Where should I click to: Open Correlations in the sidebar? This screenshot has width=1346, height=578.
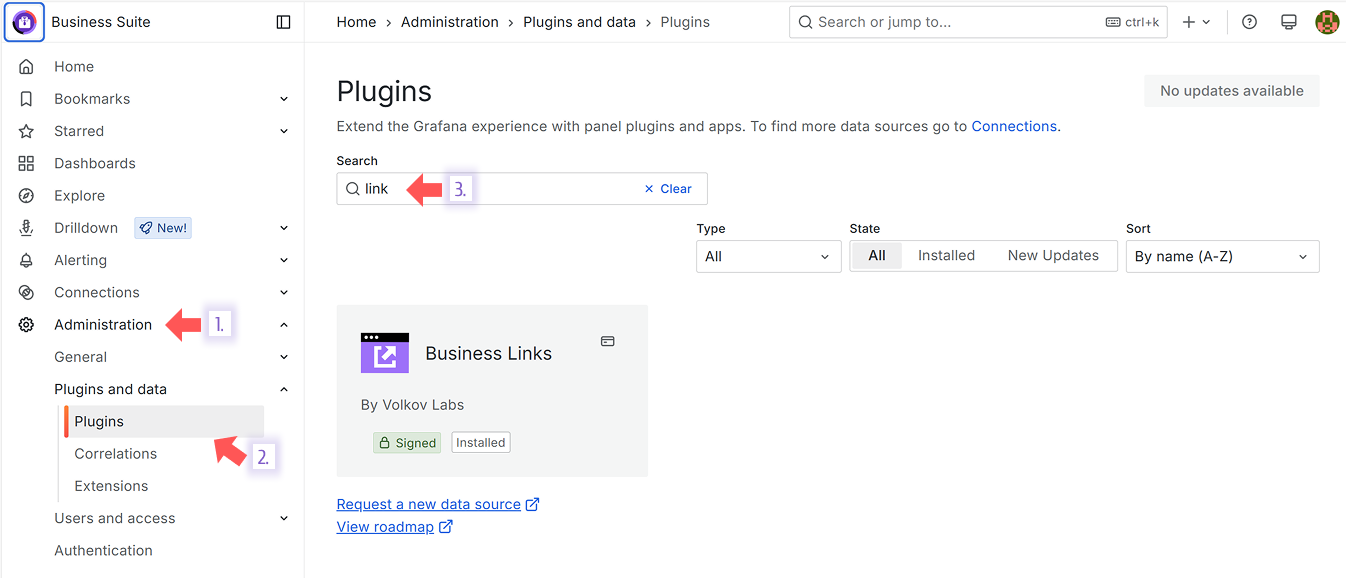point(116,454)
